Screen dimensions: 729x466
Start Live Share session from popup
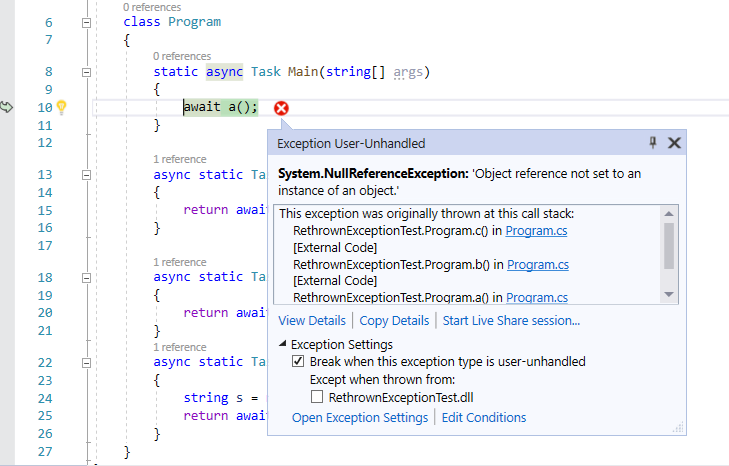tap(511, 320)
